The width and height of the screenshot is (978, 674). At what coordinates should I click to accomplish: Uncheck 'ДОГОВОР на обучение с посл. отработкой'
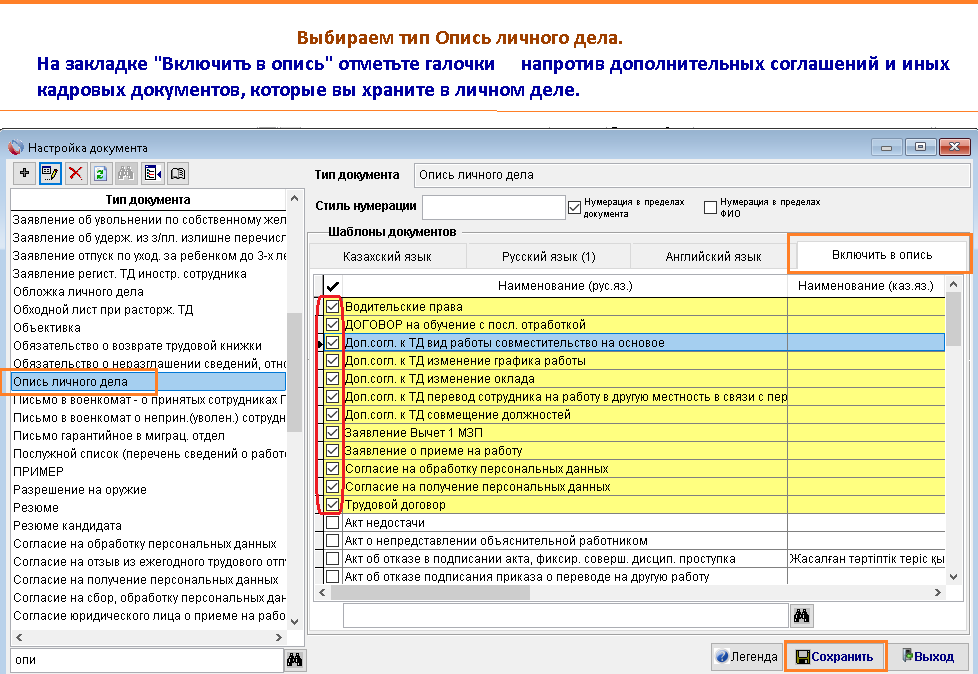(x=332, y=325)
